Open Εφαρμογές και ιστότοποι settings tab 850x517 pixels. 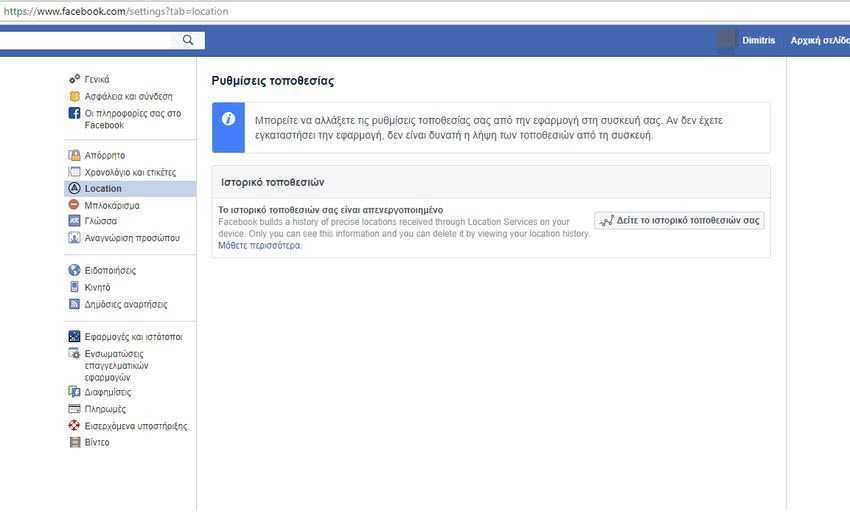(133, 337)
